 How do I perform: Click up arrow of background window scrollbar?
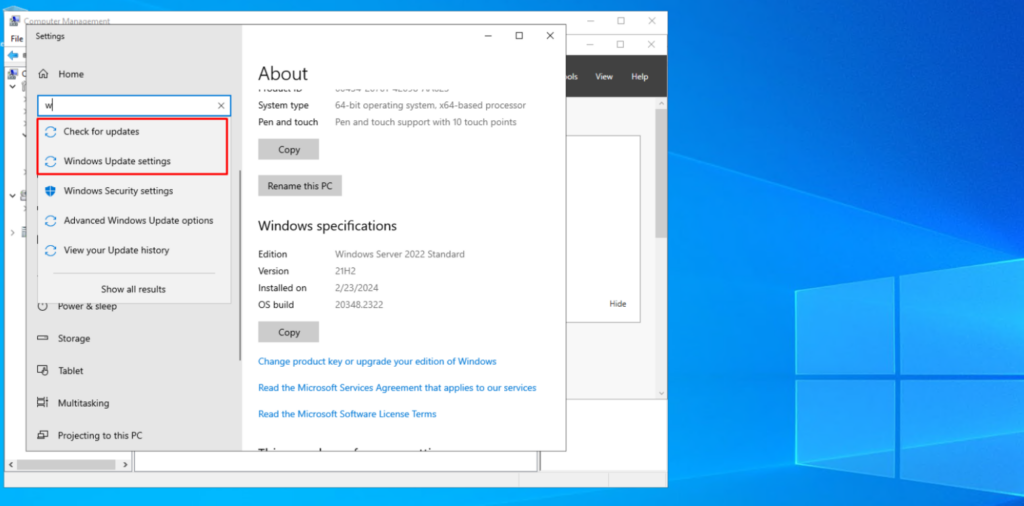[662, 103]
